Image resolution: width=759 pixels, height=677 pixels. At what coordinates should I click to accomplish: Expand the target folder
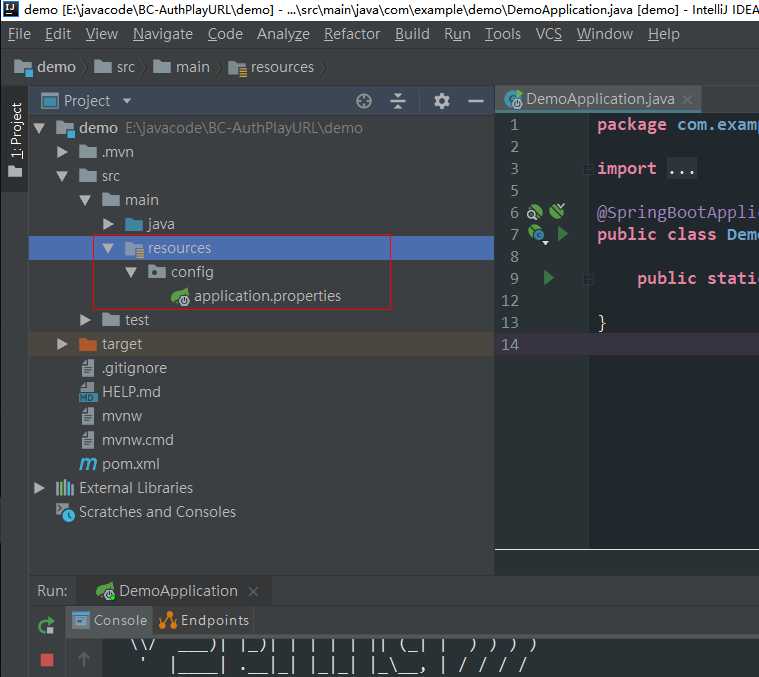63,344
